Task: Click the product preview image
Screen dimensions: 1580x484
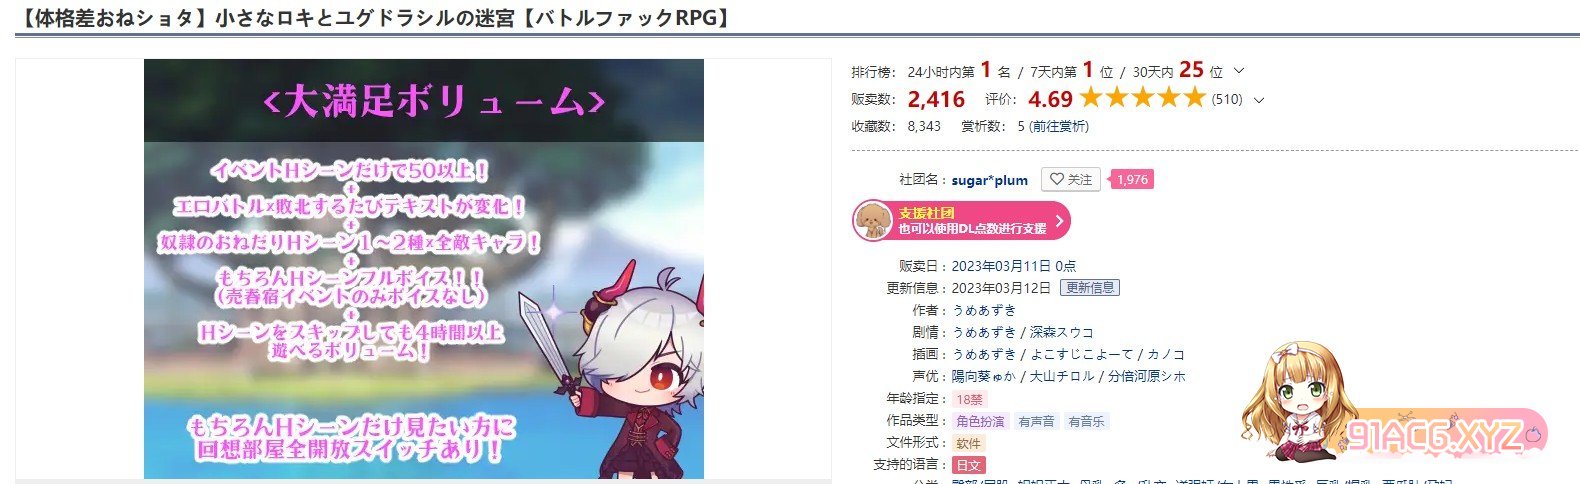Action: (424, 269)
